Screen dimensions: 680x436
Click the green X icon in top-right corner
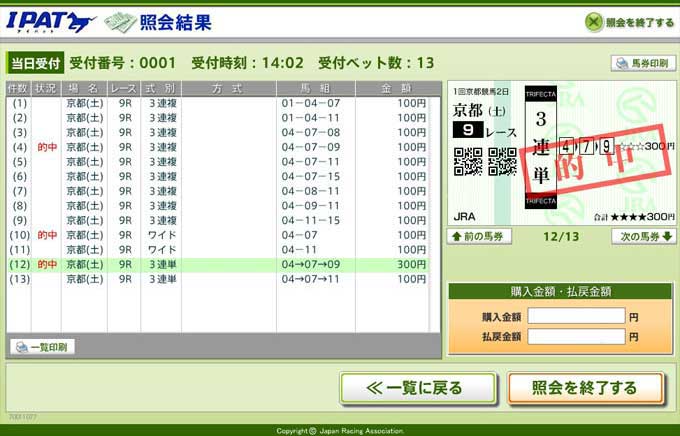pos(594,21)
